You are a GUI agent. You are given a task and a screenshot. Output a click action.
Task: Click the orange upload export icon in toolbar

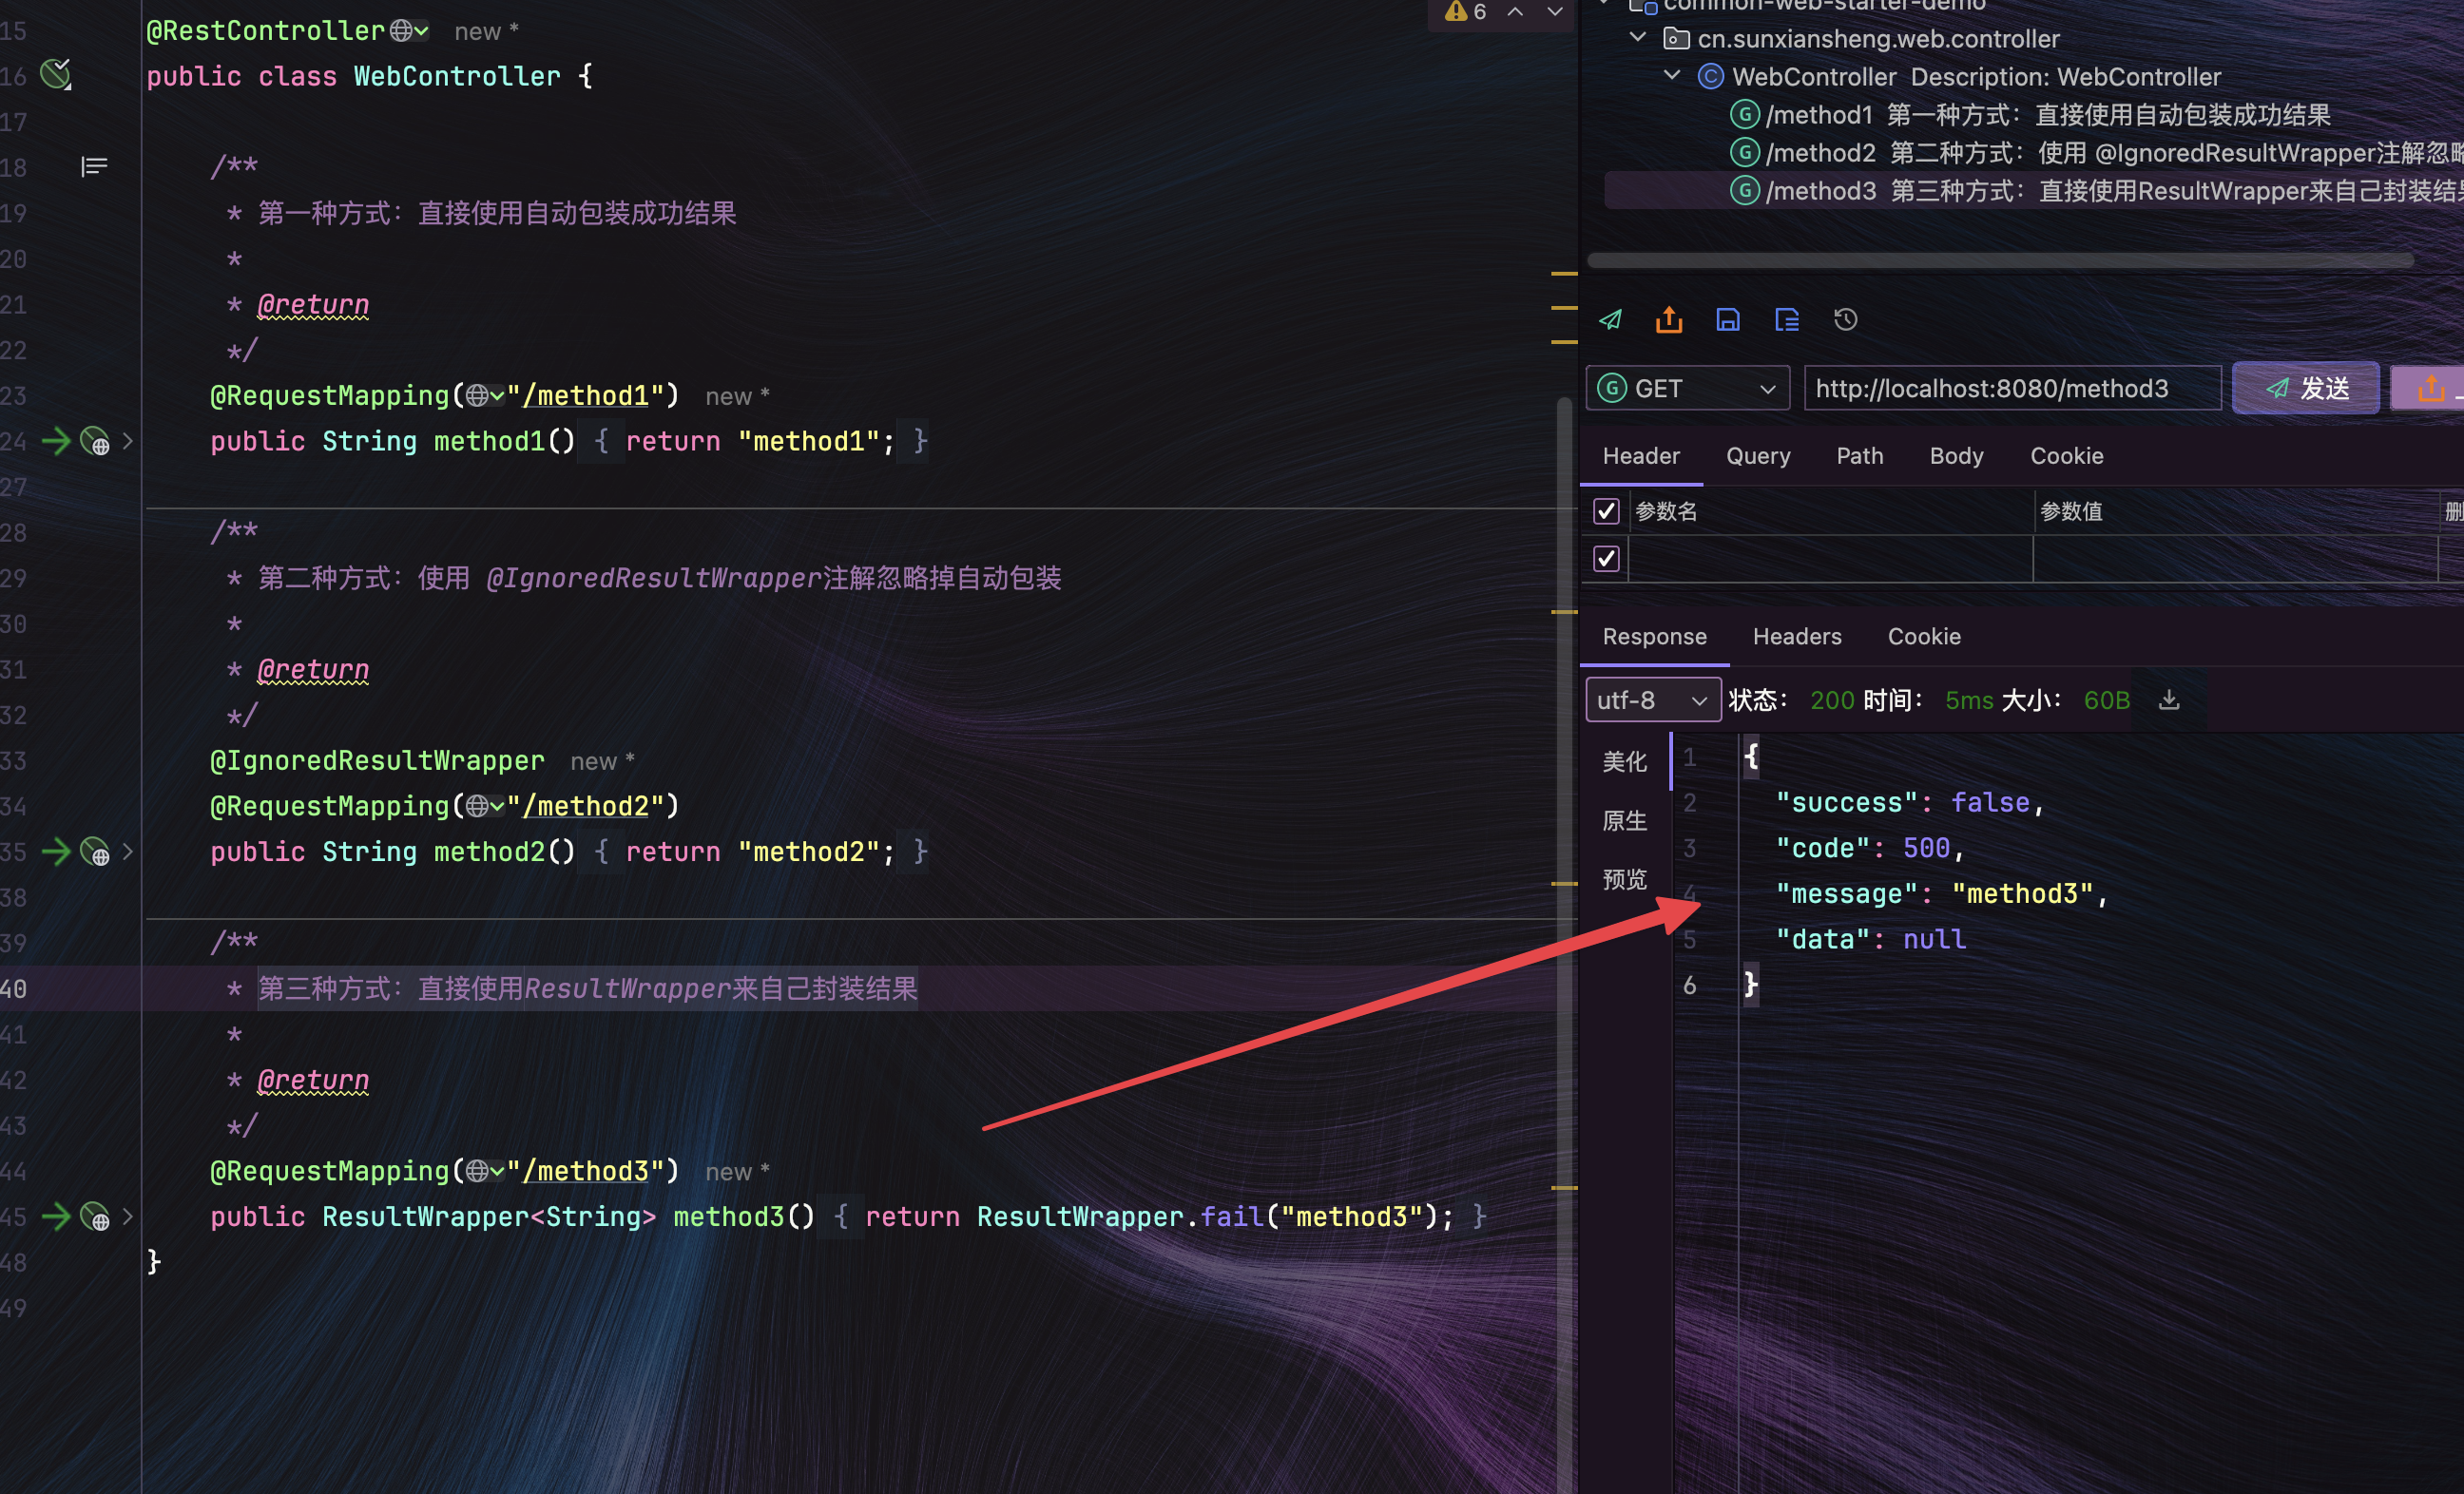pyautogui.click(x=1669, y=319)
